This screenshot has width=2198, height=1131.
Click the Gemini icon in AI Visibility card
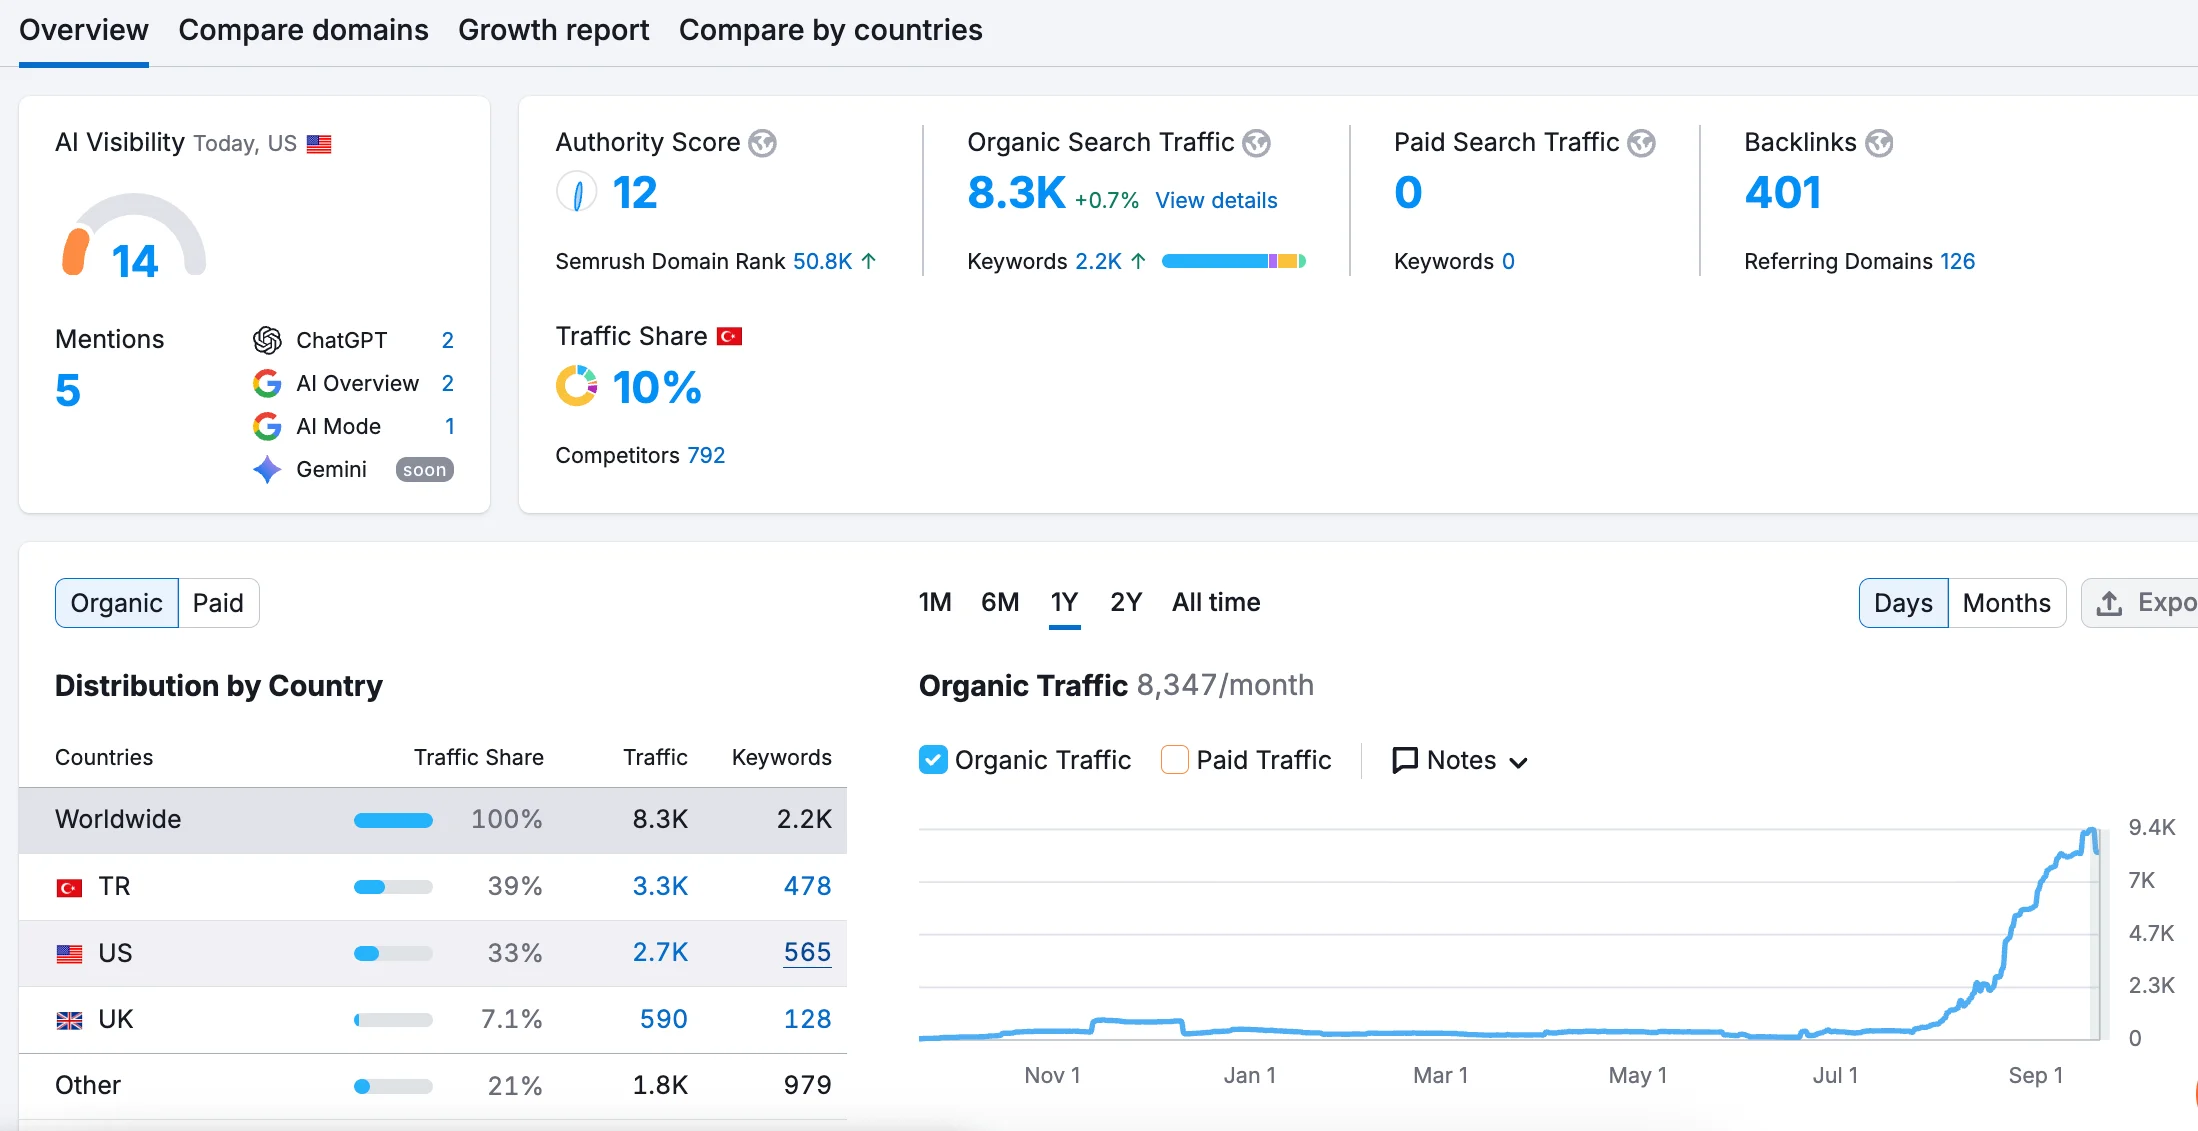point(267,469)
